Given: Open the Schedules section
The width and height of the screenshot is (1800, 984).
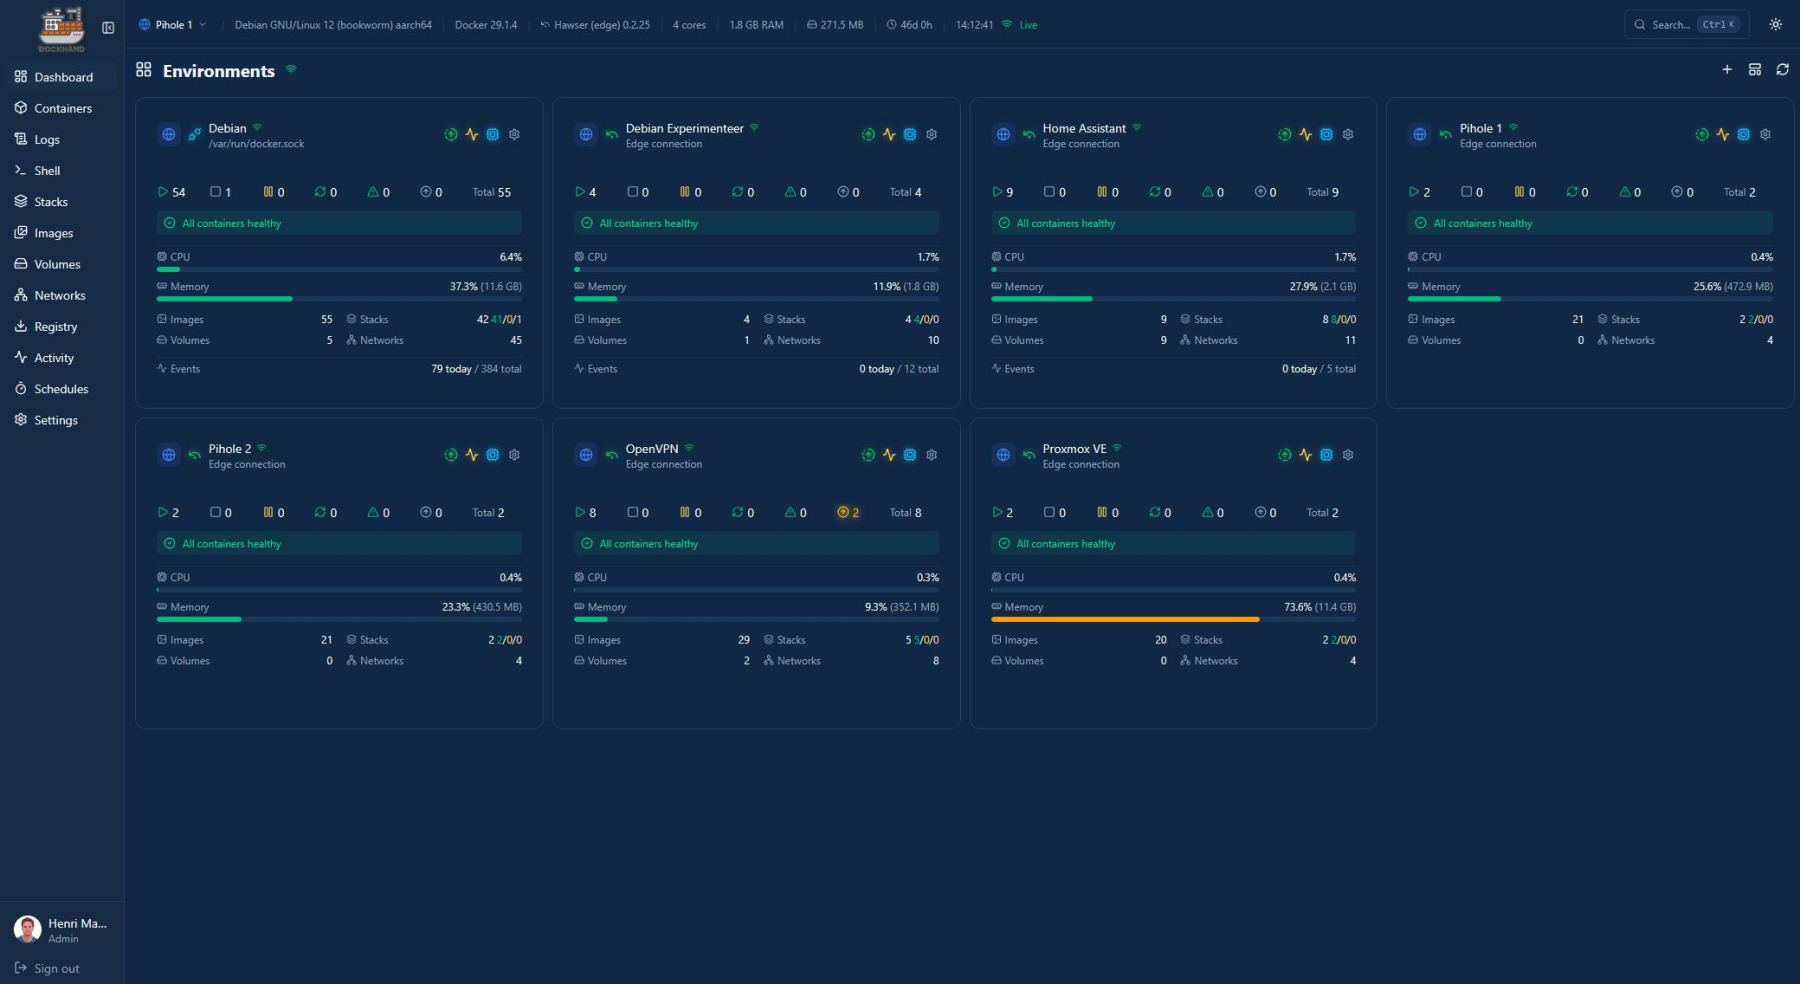Looking at the screenshot, I should pyautogui.click(x=61, y=389).
